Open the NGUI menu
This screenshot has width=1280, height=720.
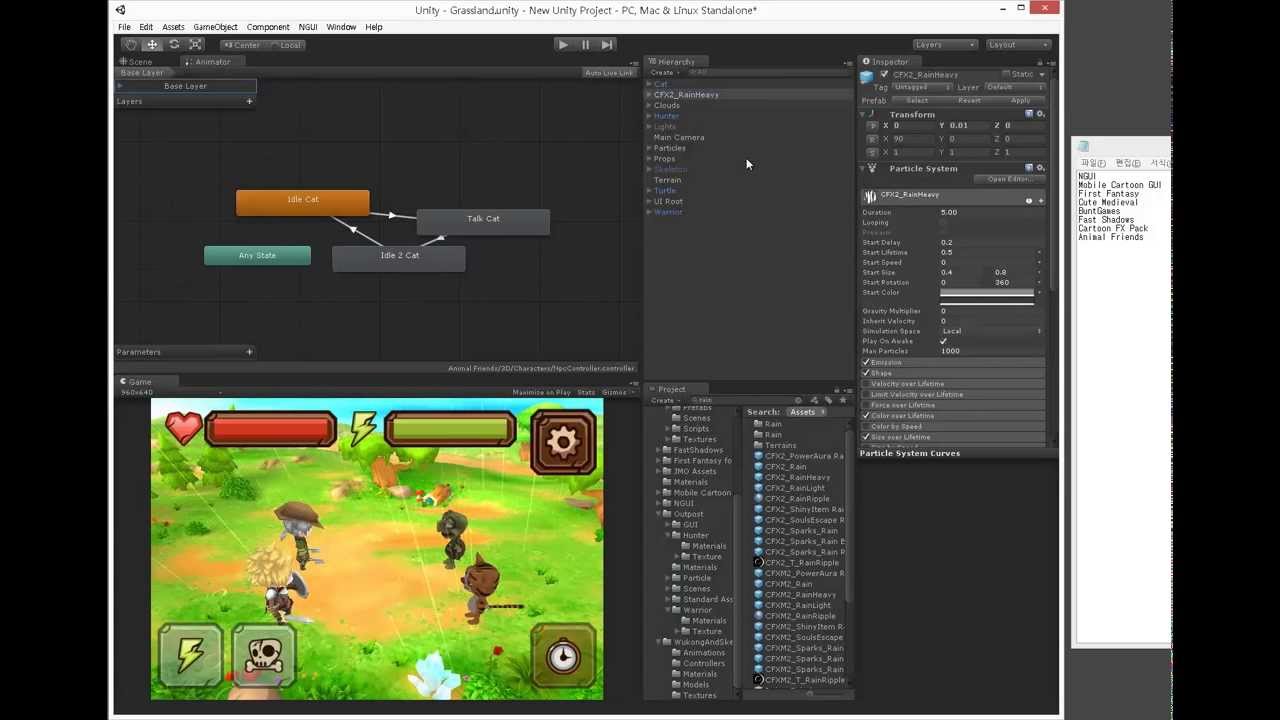pyautogui.click(x=307, y=27)
